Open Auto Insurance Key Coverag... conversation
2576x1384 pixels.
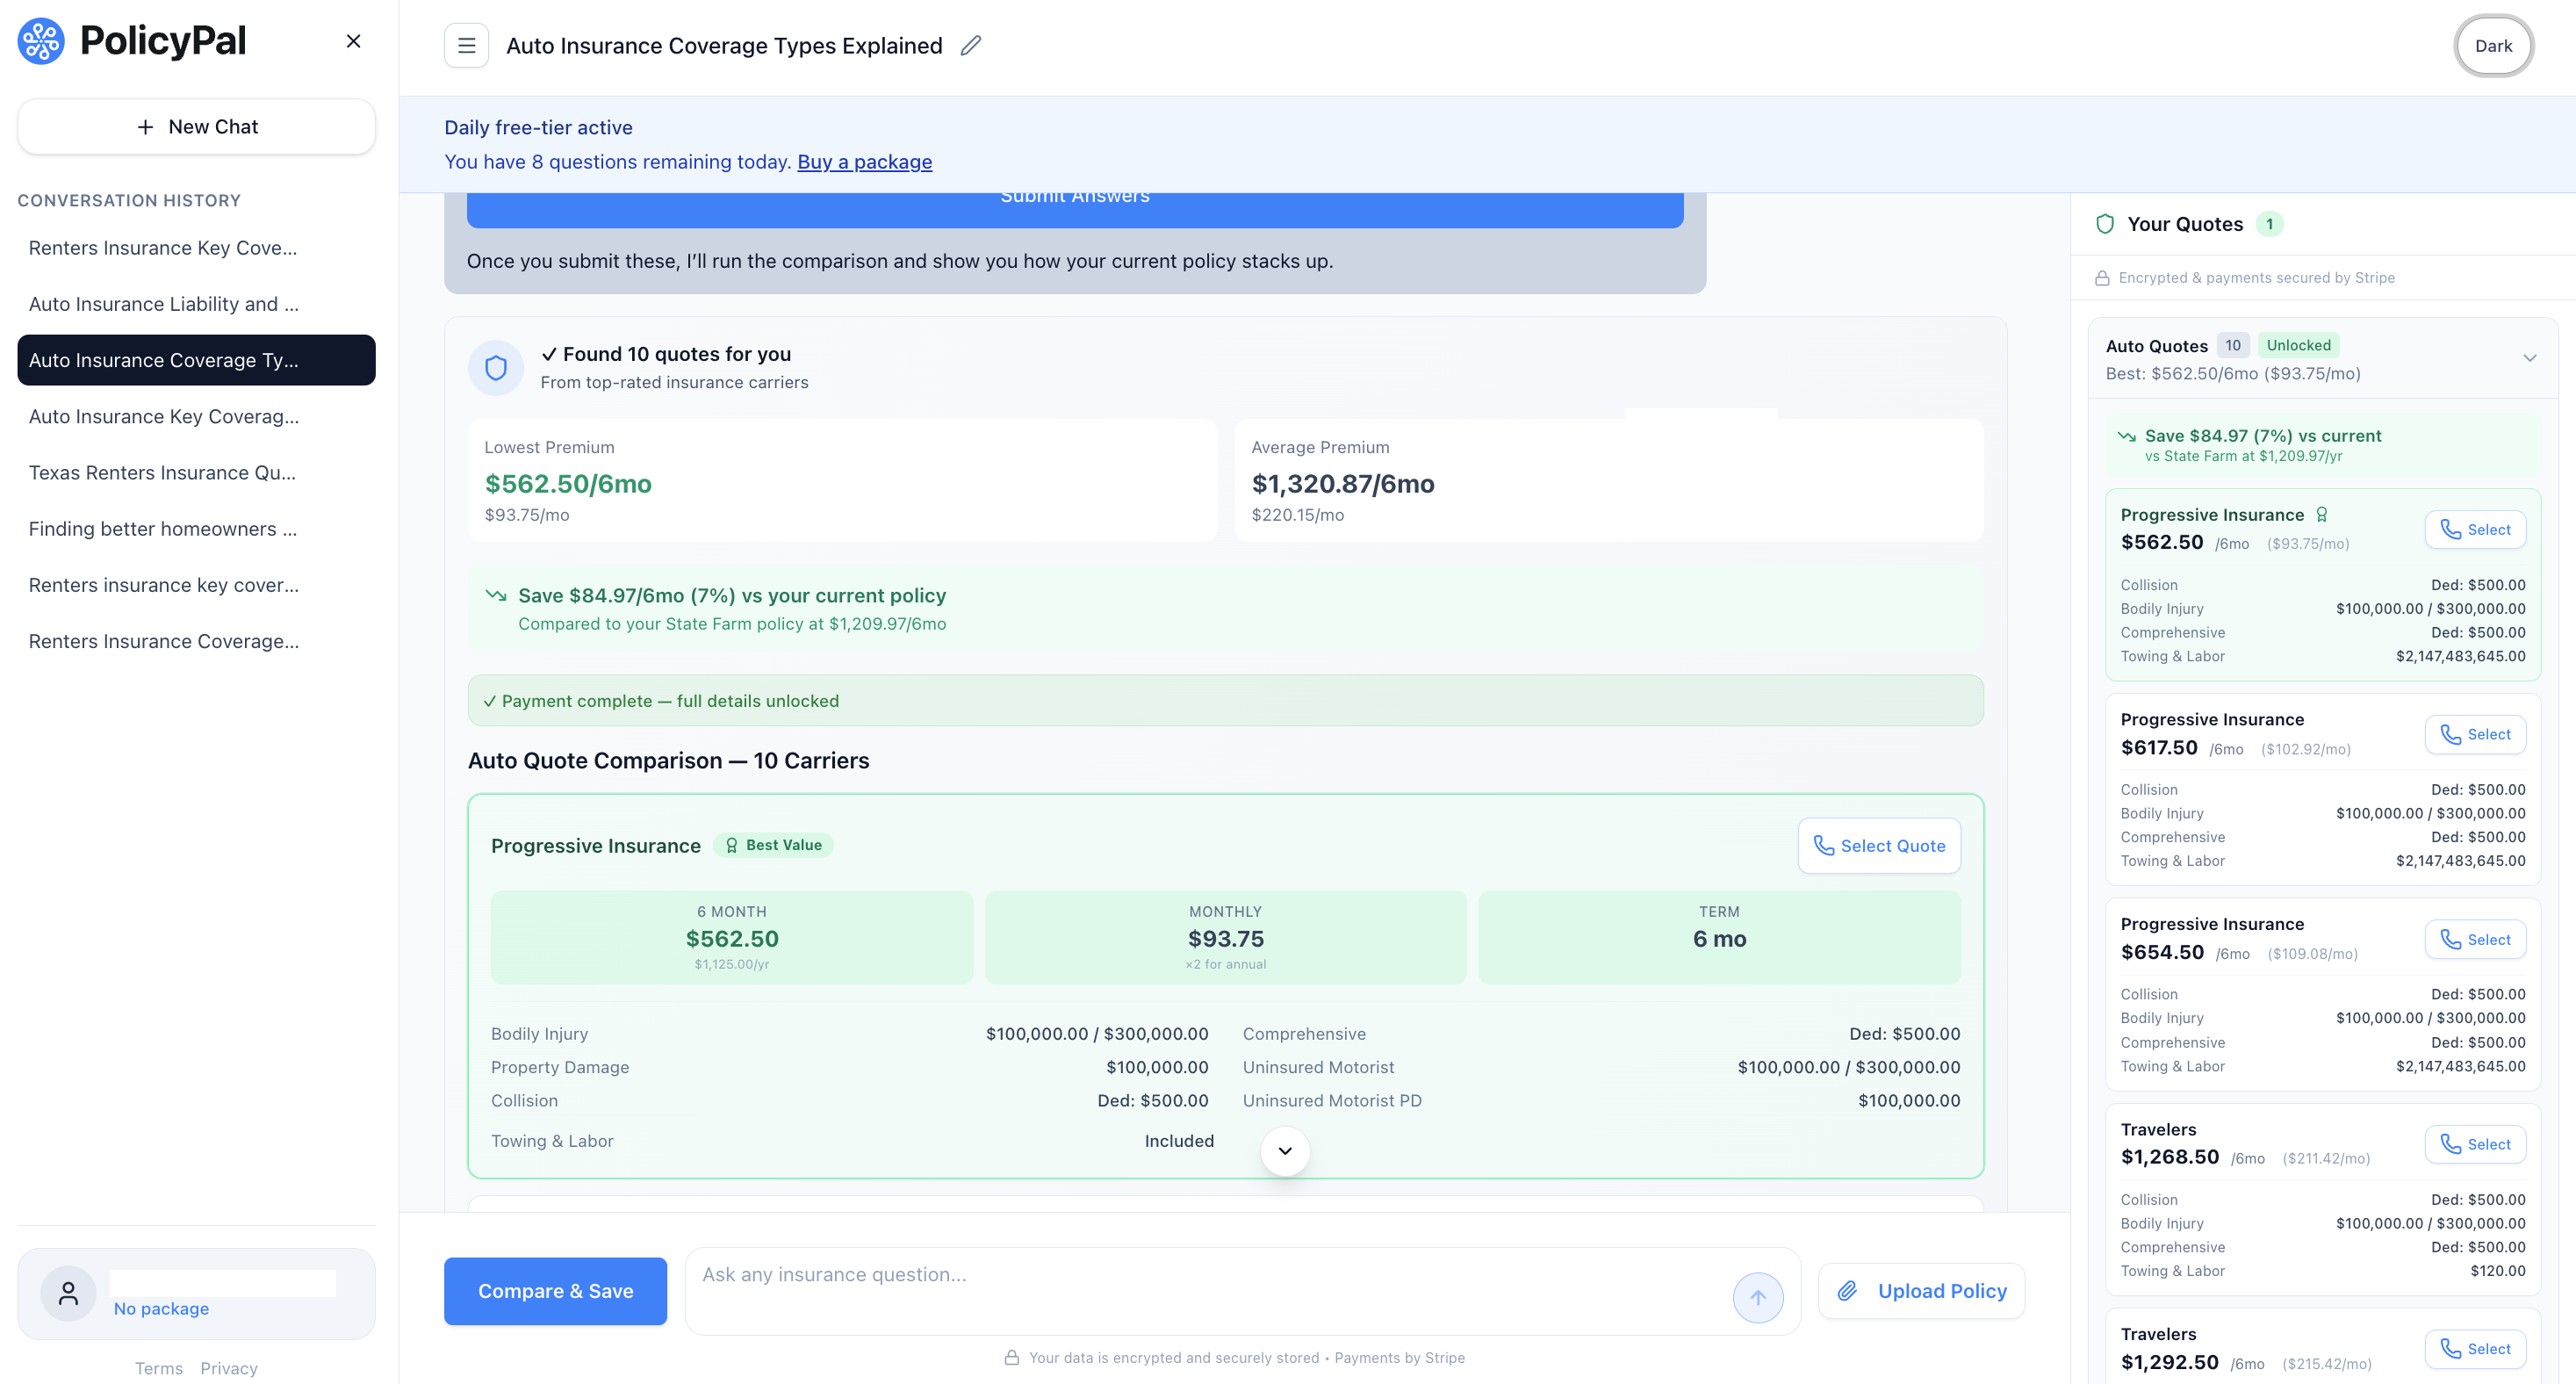[197, 416]
